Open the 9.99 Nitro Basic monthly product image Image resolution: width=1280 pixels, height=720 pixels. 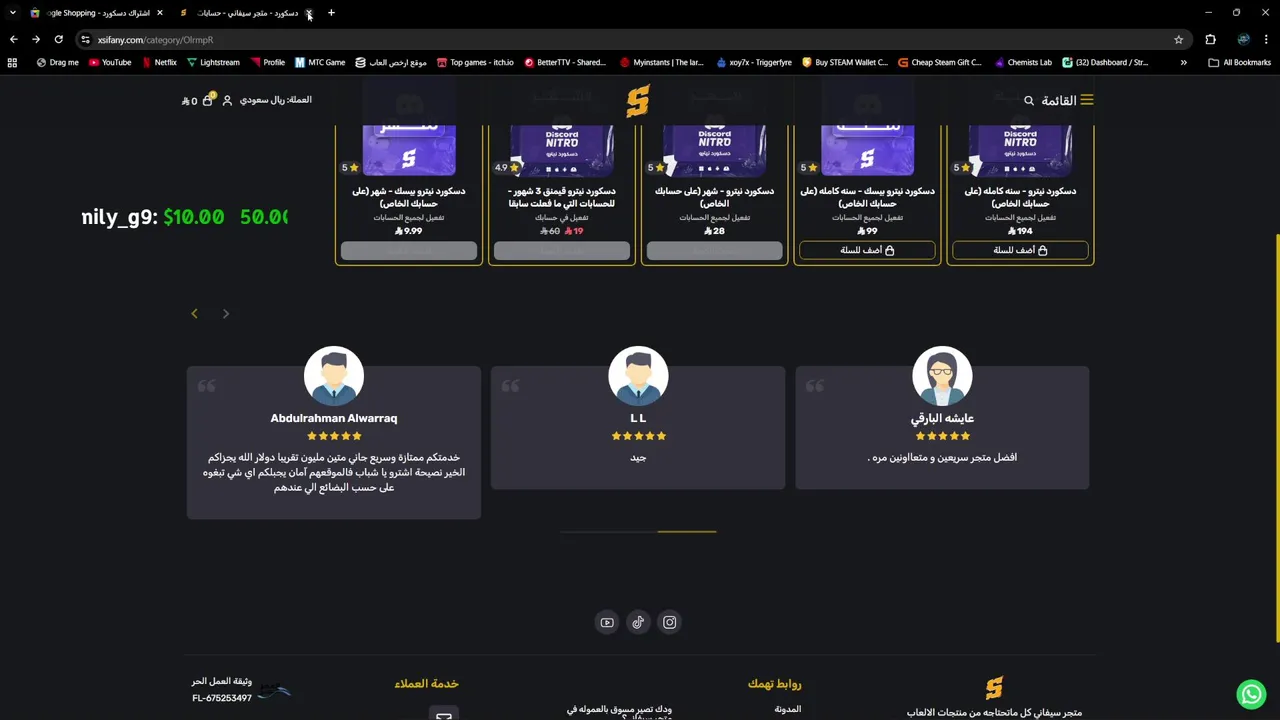pos(409,150)
